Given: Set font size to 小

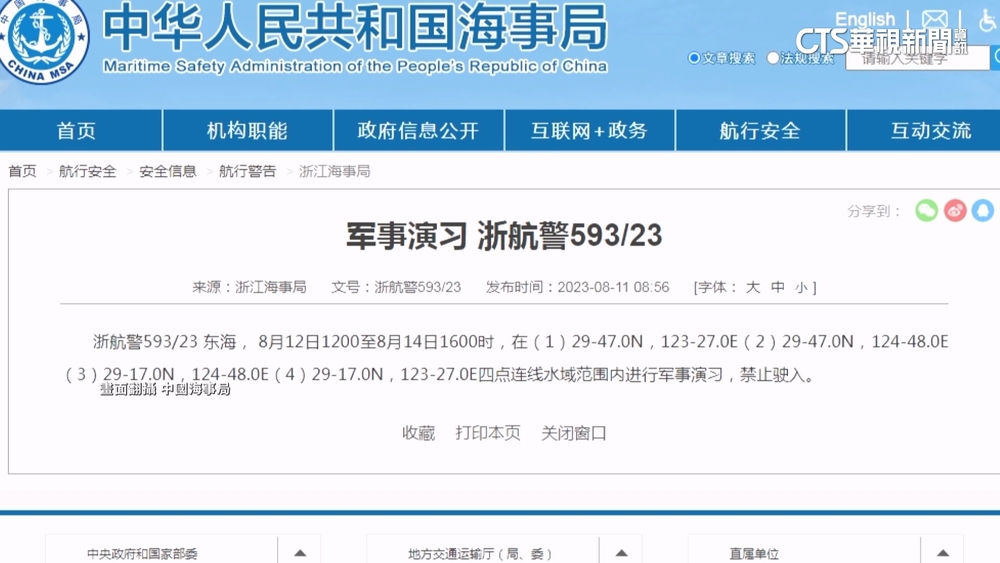Looking at the screenshot, I should tap(801, 288).
